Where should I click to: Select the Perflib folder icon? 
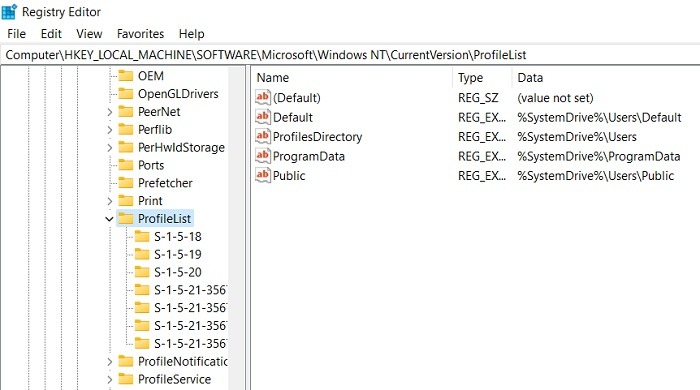126,129
